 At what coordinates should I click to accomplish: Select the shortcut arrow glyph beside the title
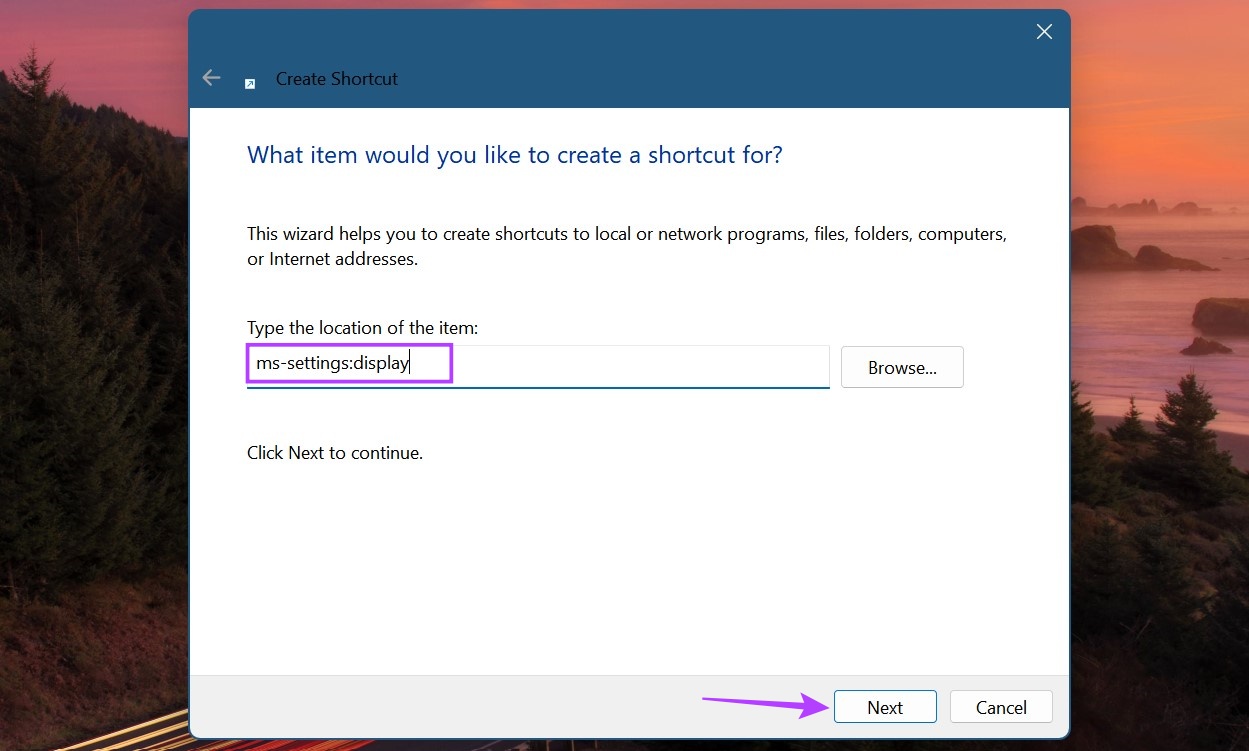(250, 84)
